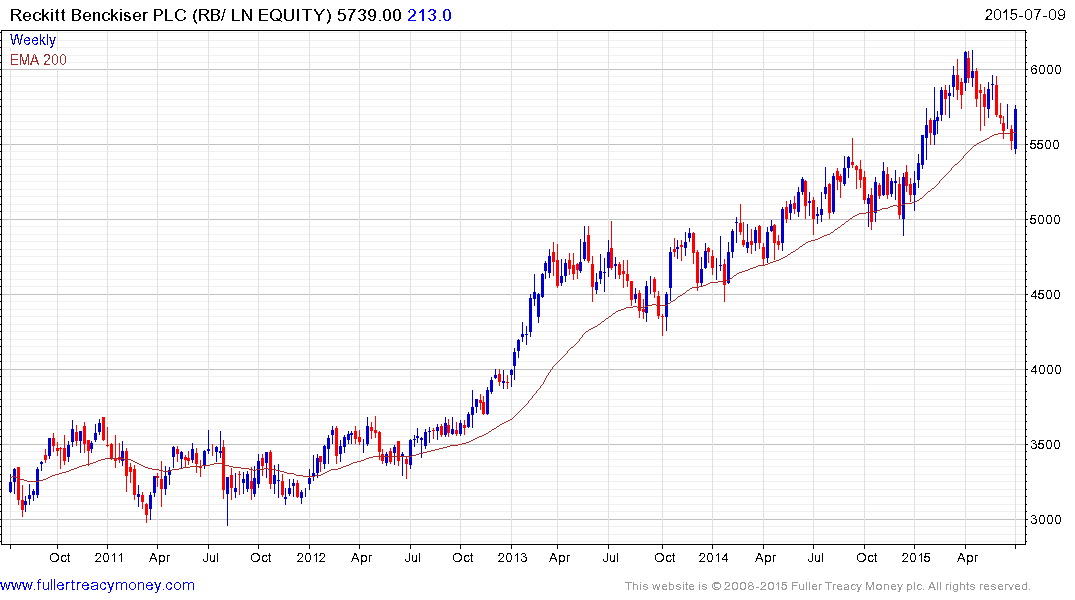
Task: Click the 2015-07-09 chart date
Action: tap(1024, 14)
